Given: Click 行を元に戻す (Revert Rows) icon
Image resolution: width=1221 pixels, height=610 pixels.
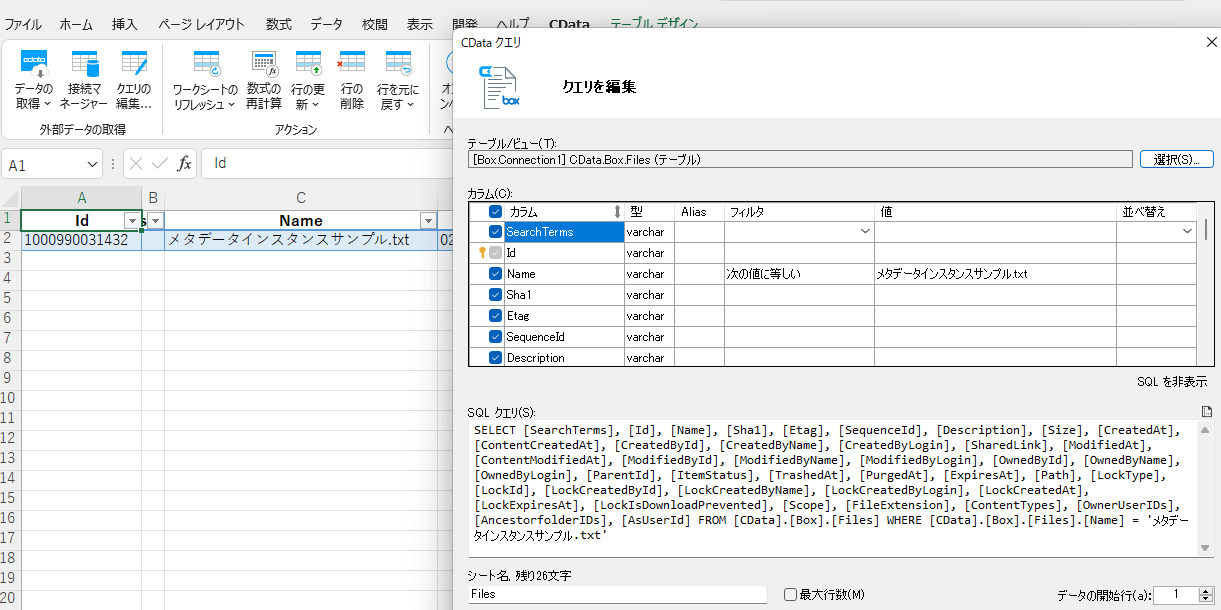Looking at the screenshot, I should click(x=398, y=80).
